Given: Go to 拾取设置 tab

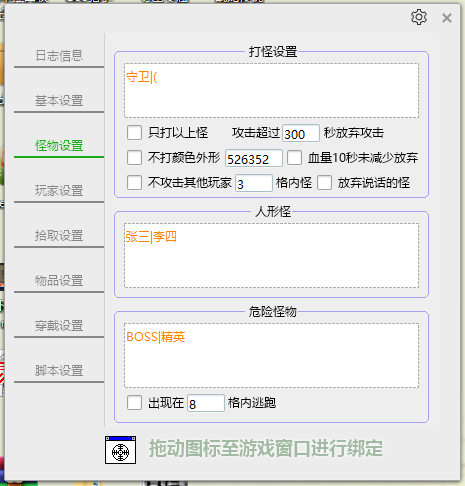Looking at the screenshot, I should tap(59, 236).
